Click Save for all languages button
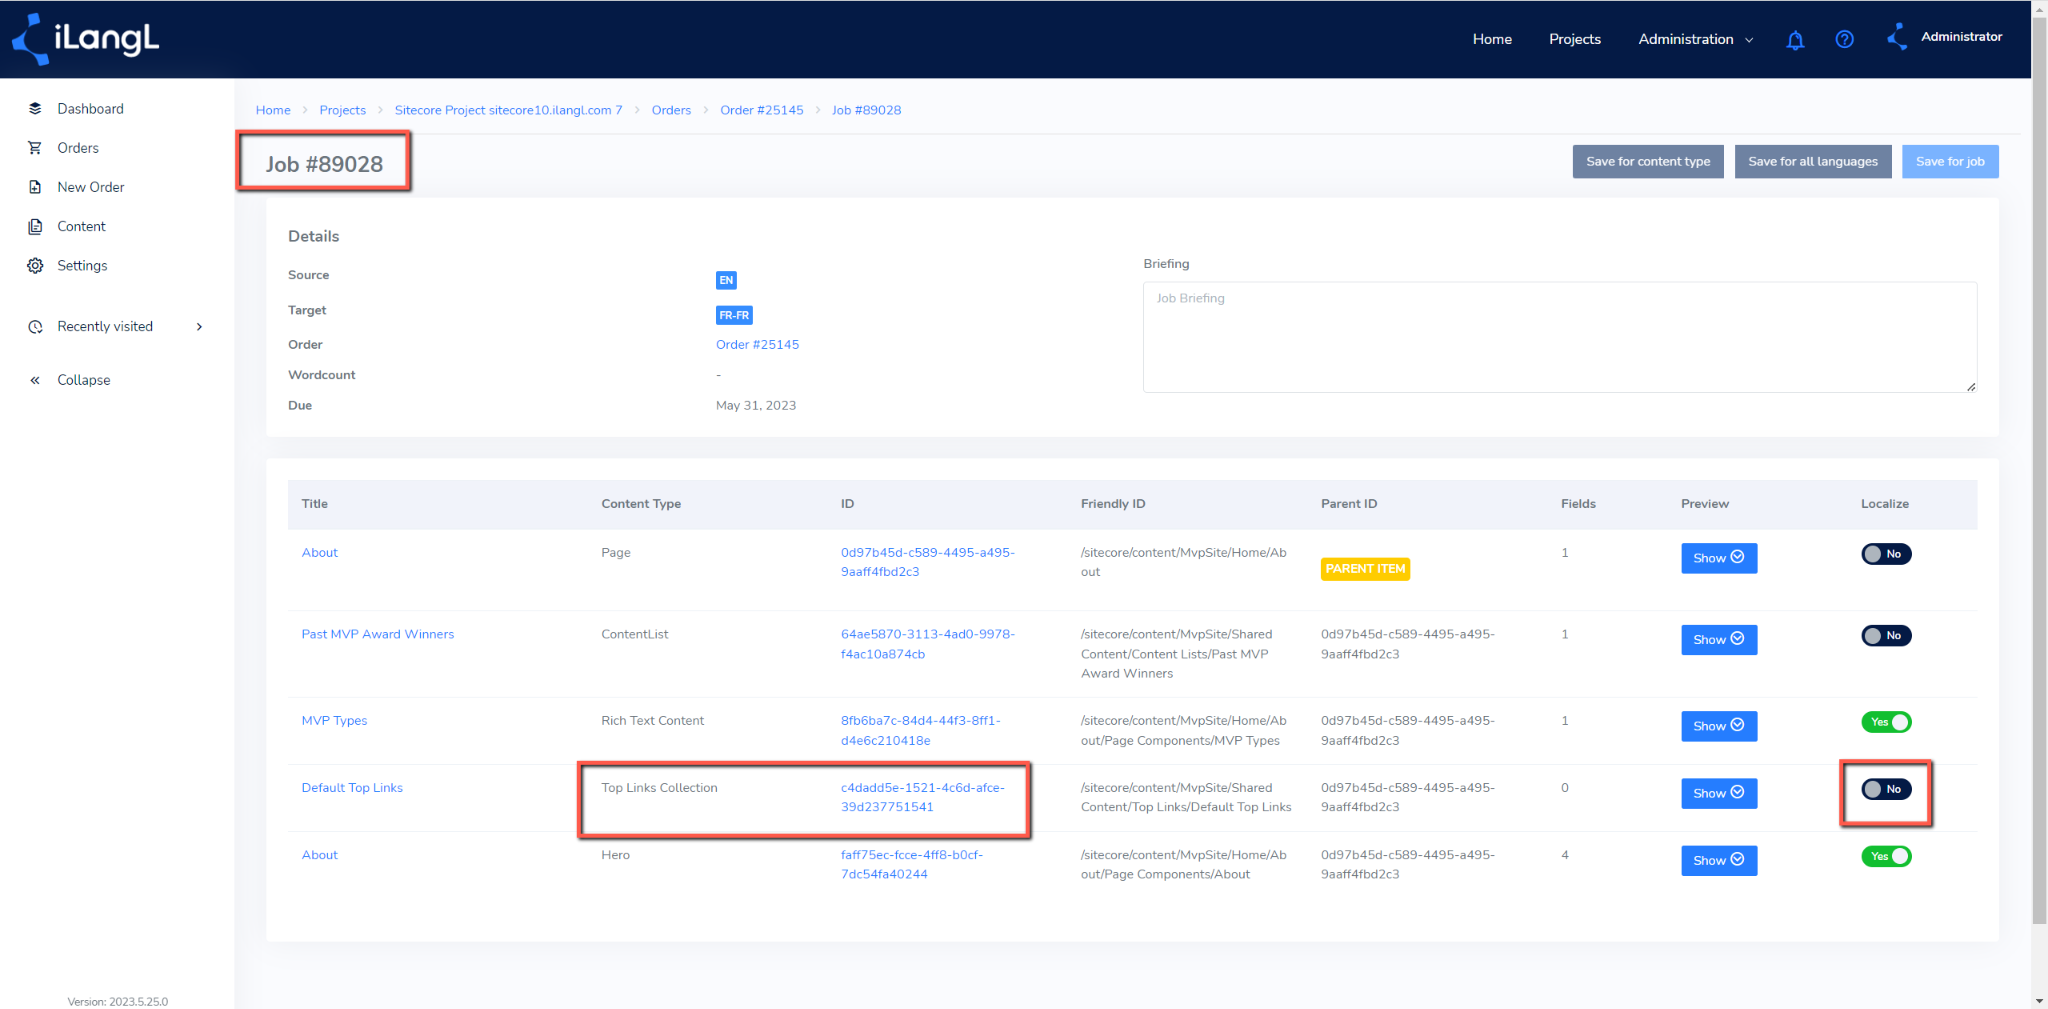Screen dimensions: 2048x1009 [x=1813, y=161]
